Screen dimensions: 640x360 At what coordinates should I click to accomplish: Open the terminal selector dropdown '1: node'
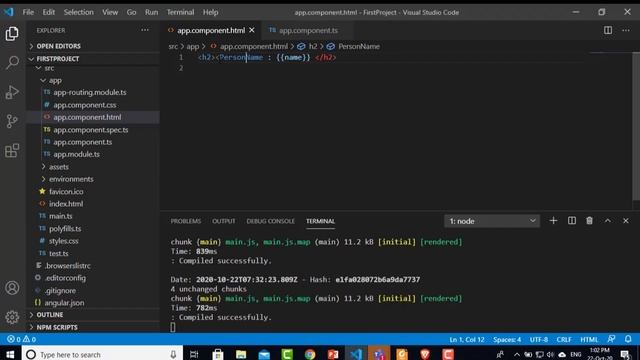coord(492,221)
